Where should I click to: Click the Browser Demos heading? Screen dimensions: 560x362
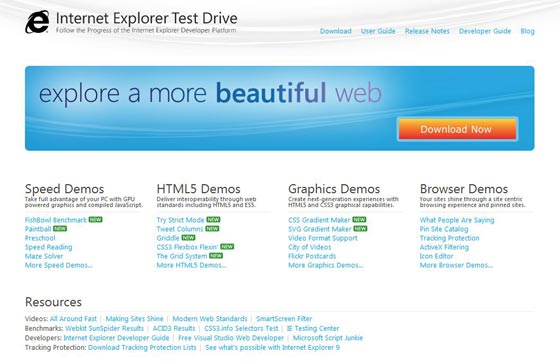(464, 189)
